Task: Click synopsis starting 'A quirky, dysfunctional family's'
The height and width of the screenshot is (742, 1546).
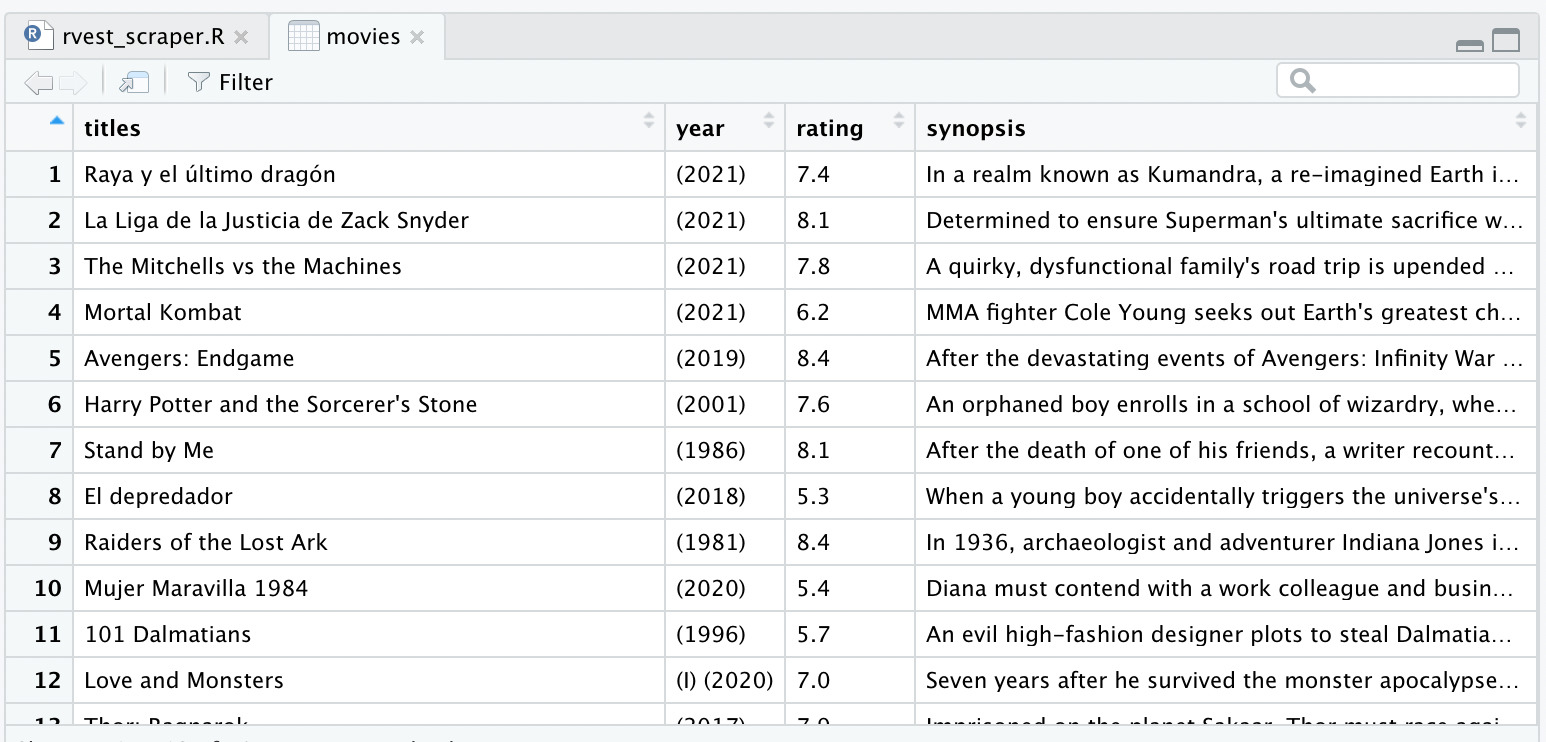Action: point(1226,266)
